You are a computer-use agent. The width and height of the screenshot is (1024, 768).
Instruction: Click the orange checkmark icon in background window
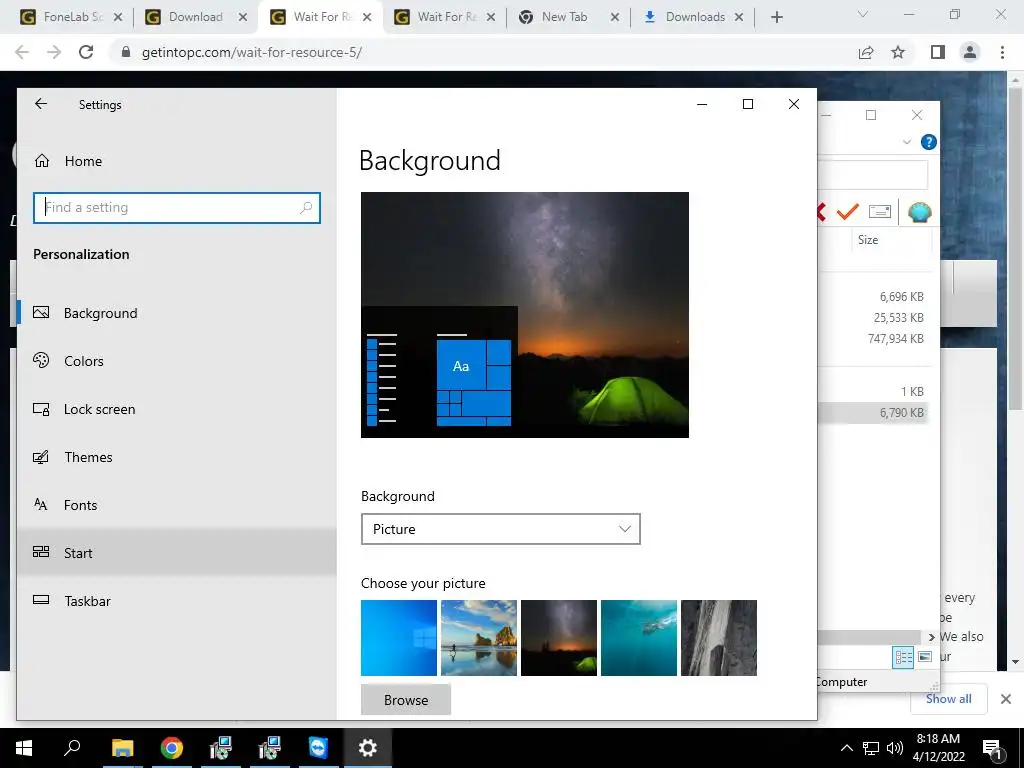[848, 212]
